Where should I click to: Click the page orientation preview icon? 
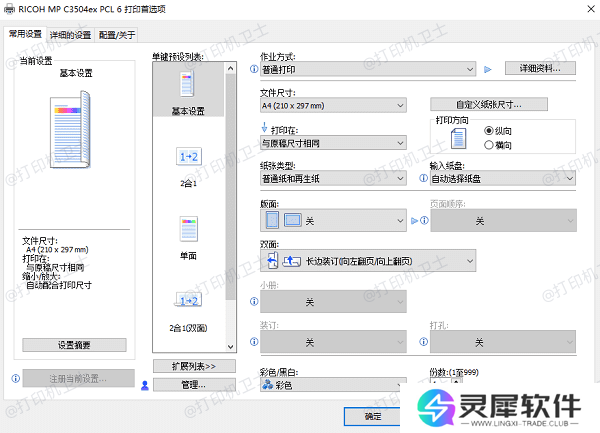[458, 138]
